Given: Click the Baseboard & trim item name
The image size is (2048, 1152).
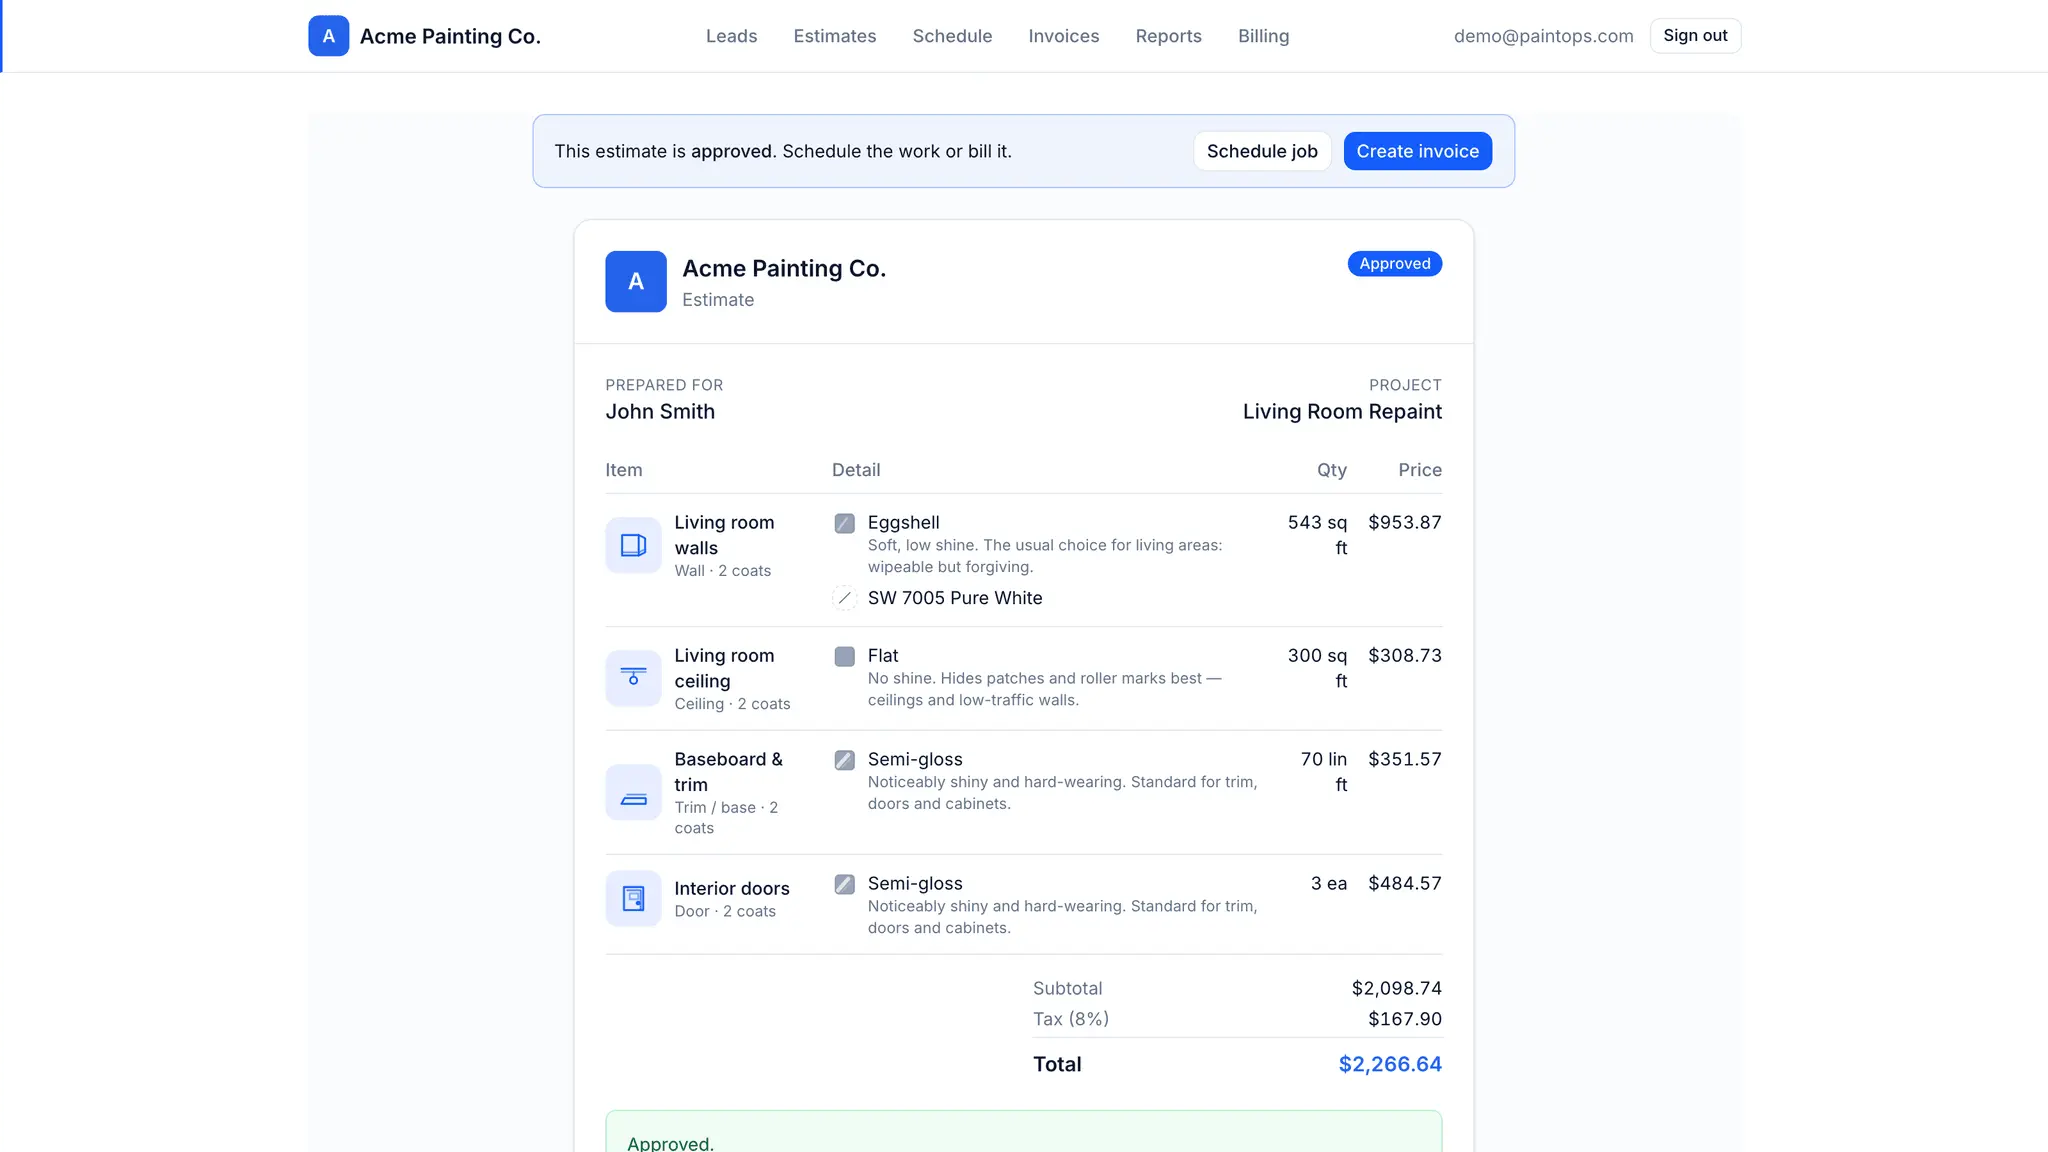Looking at the screenshot, I should tap(728, 772).
